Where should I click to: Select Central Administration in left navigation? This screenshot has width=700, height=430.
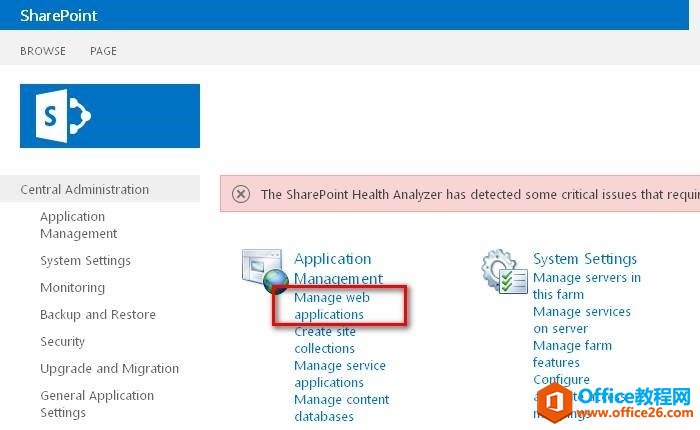pos(85,189)
